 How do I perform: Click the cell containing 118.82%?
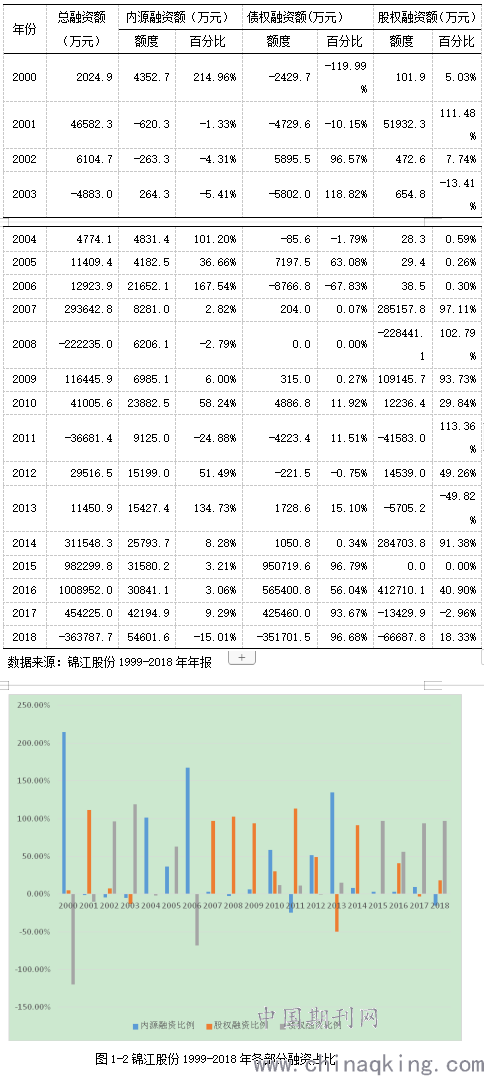coord(344,194)
